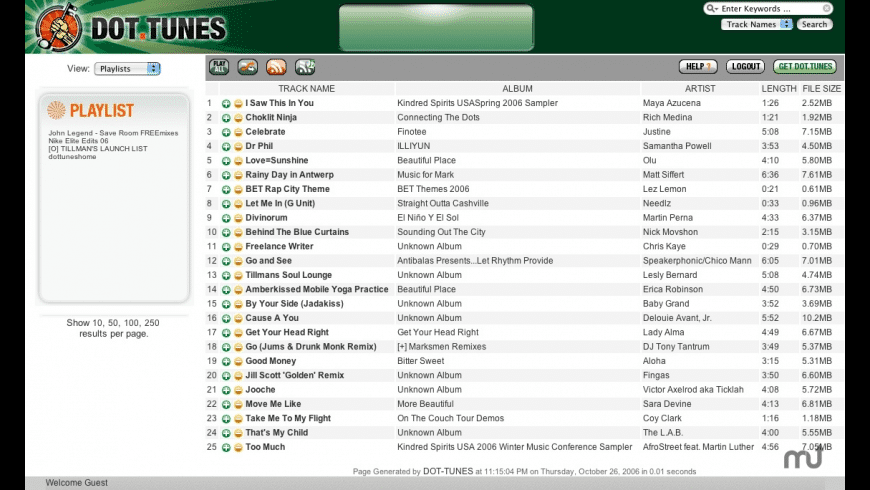Click green plus icon for Jooche
This screenshot has width=870, height=490.
pos(226,391)
